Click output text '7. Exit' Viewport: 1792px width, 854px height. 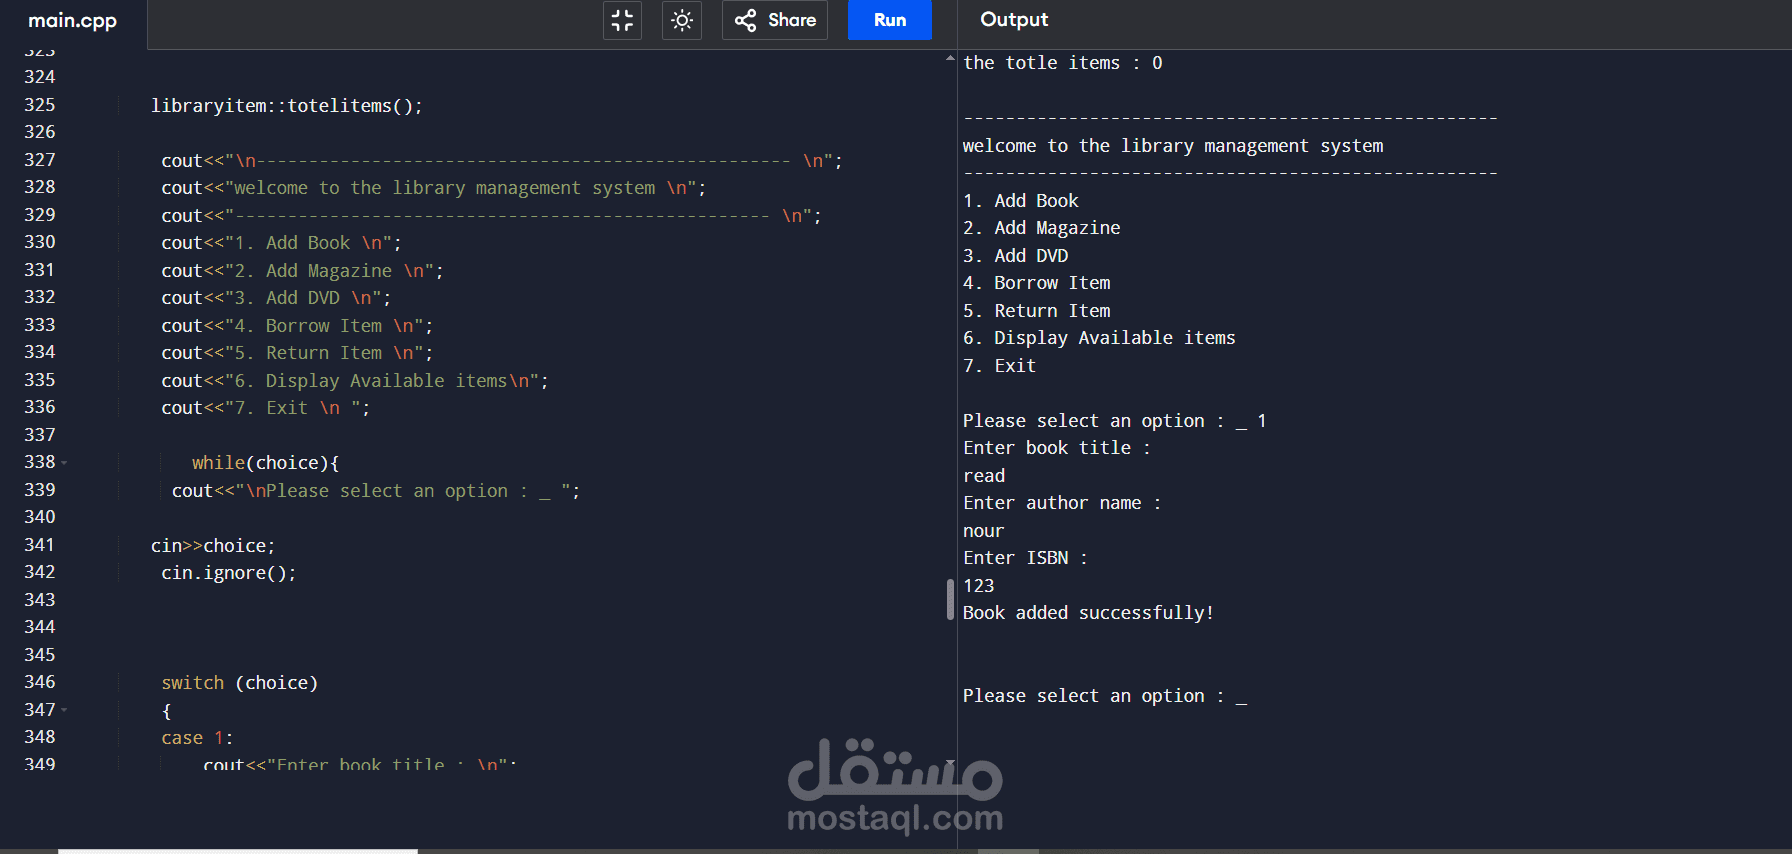pyautogui.click(x=1000, y=366)
